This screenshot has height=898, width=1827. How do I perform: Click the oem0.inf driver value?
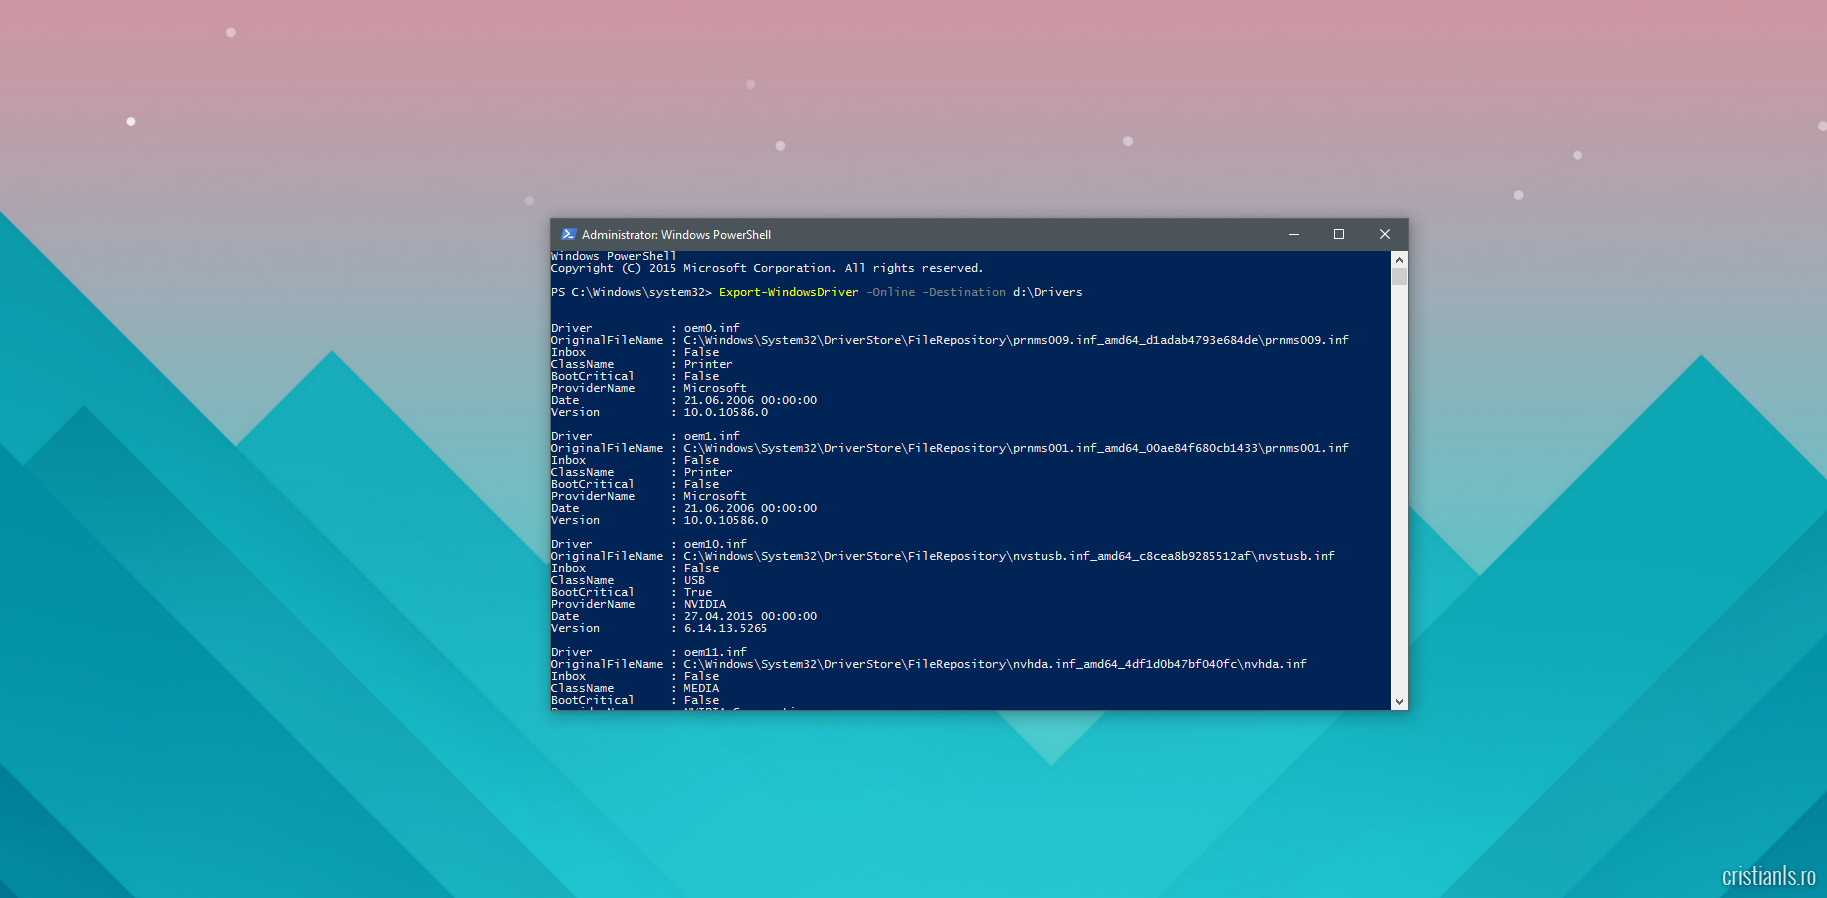[x=711, y=328]
